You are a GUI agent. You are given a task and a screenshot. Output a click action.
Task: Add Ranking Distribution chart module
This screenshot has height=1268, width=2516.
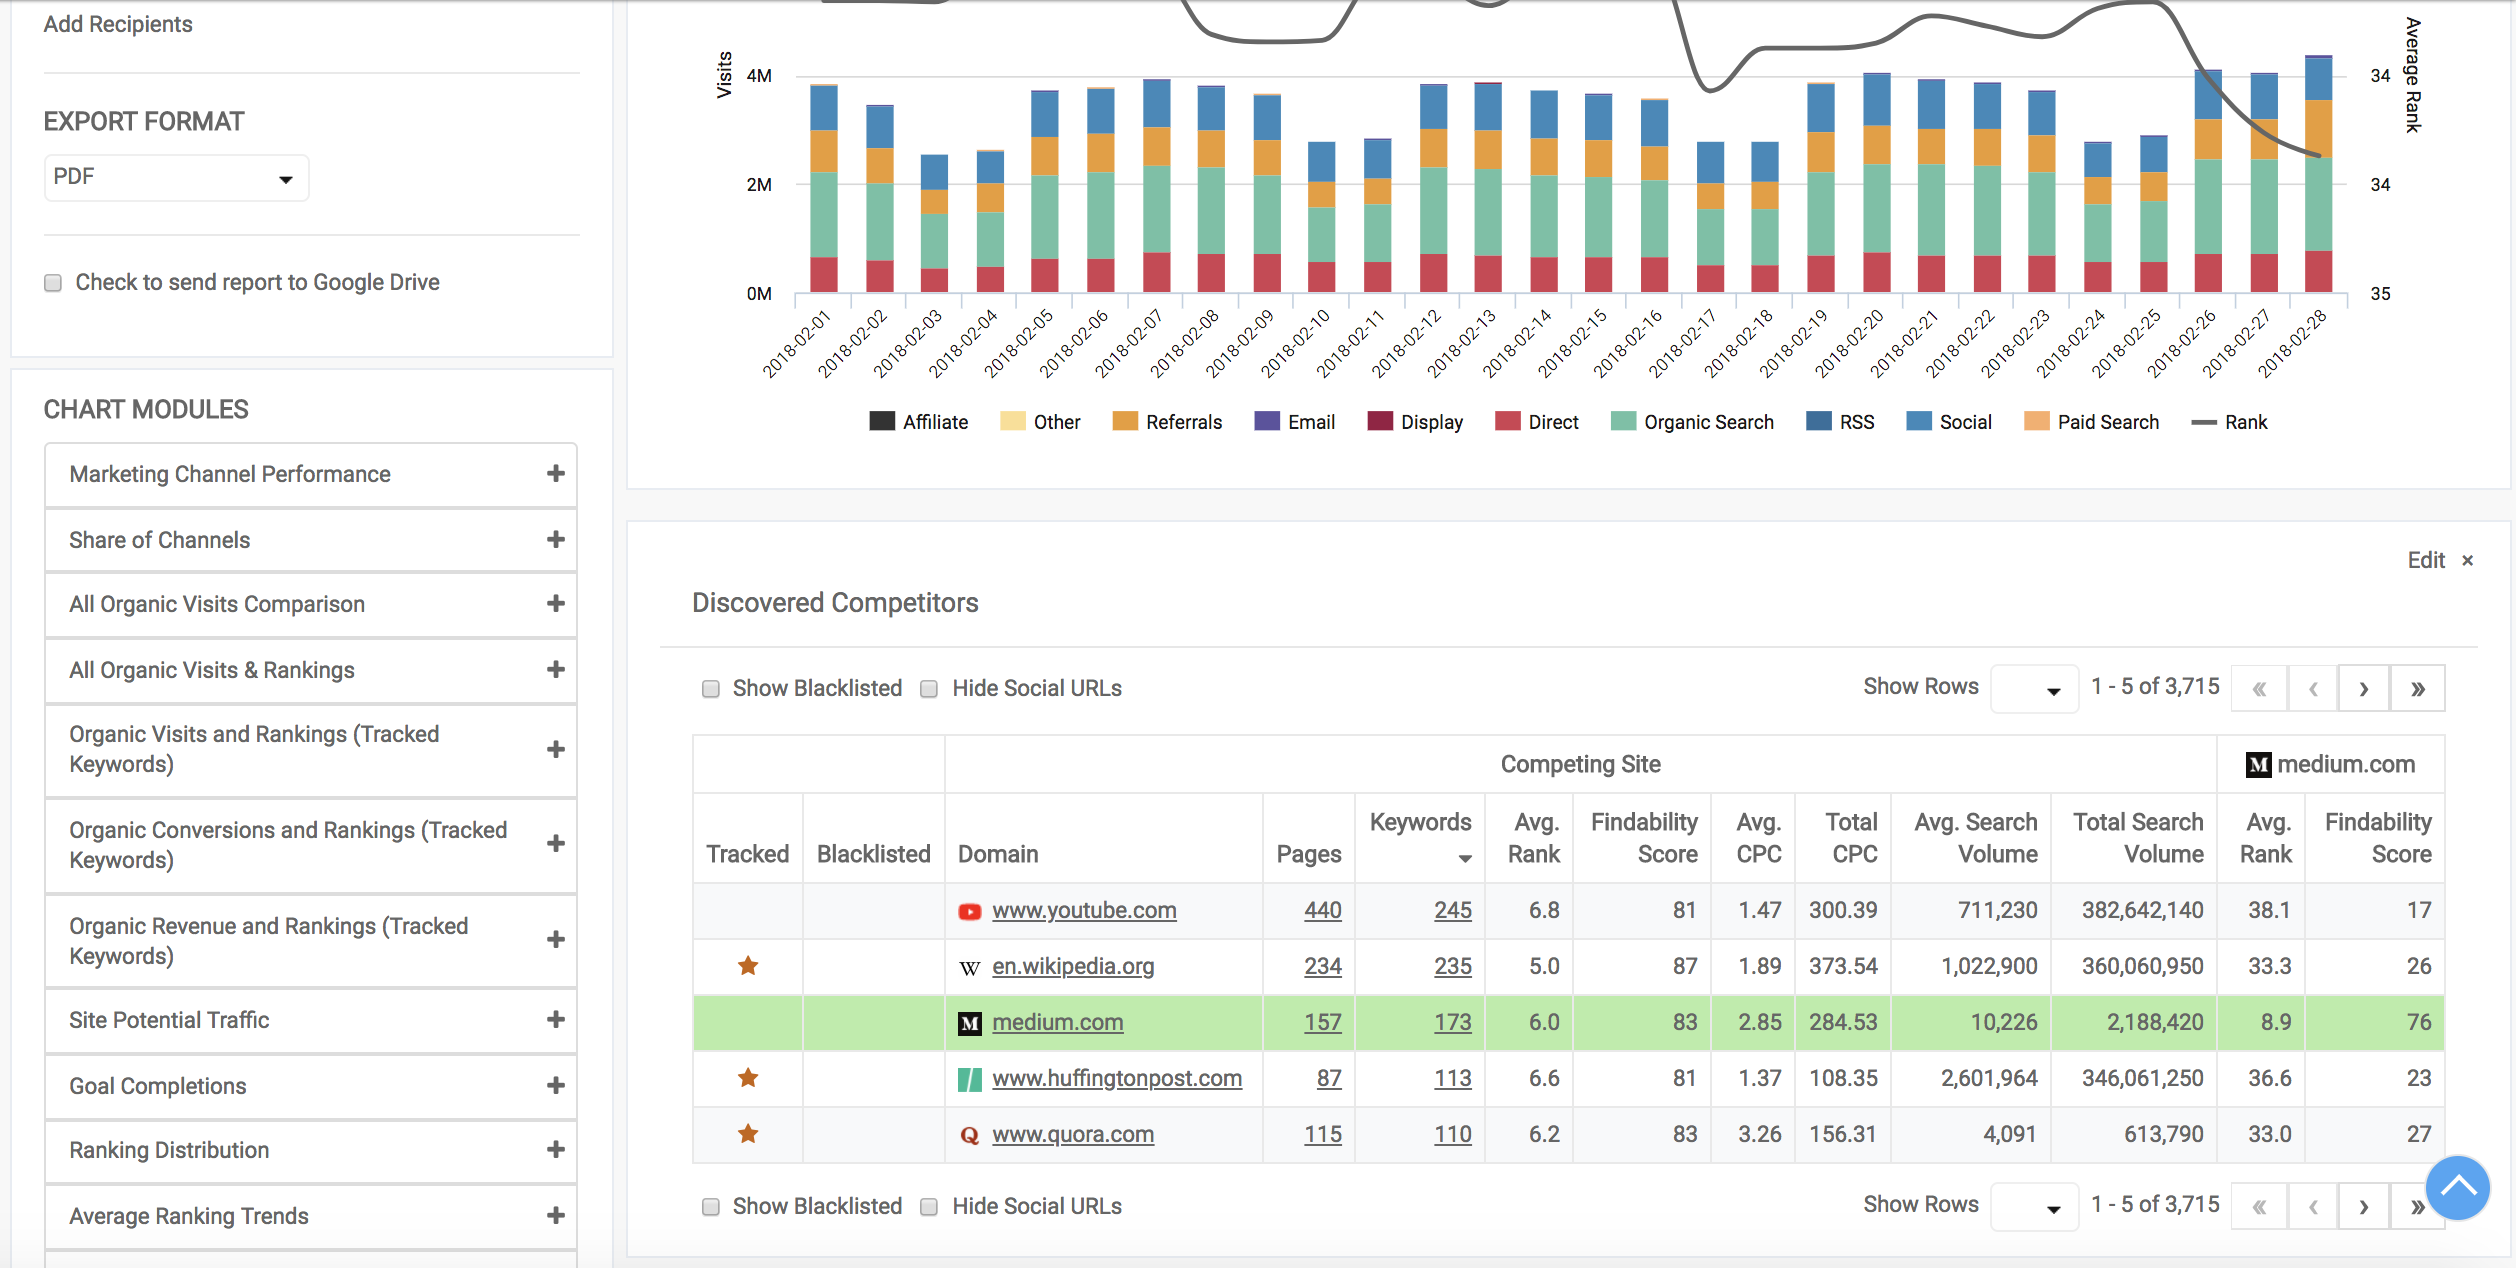555,1150
